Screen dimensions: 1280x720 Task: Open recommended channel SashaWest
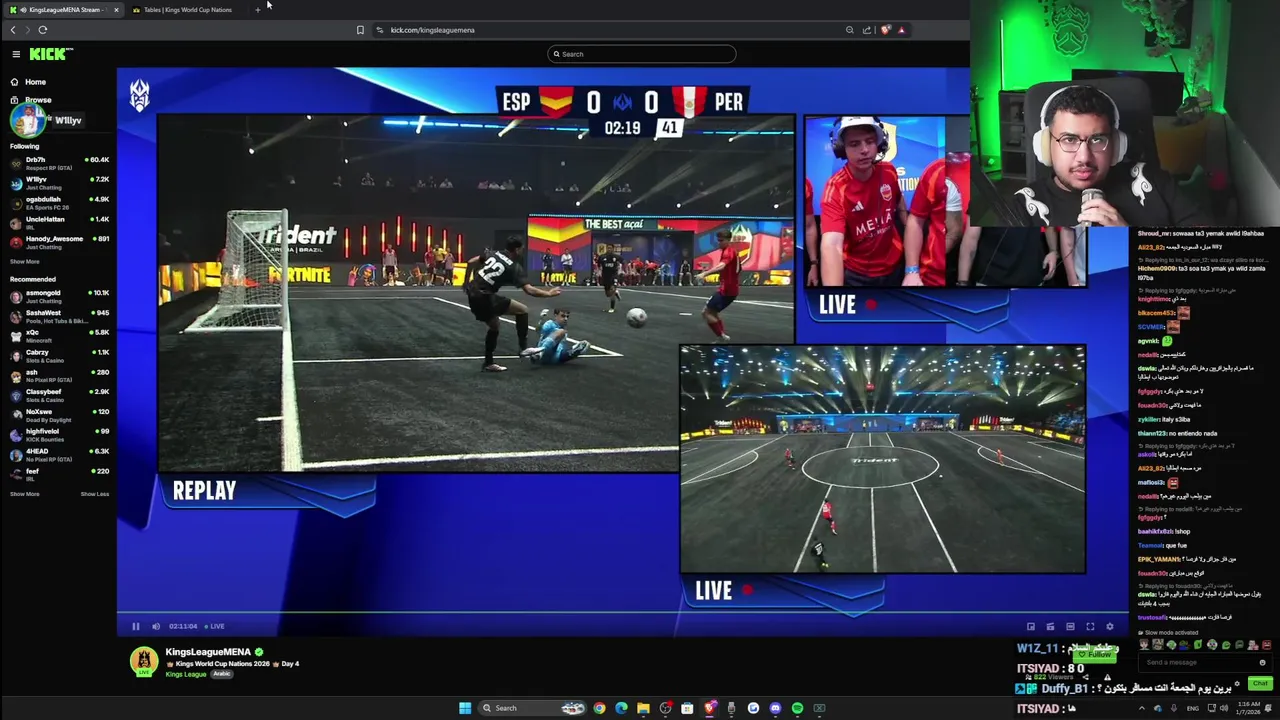click(x=58, y=316)
